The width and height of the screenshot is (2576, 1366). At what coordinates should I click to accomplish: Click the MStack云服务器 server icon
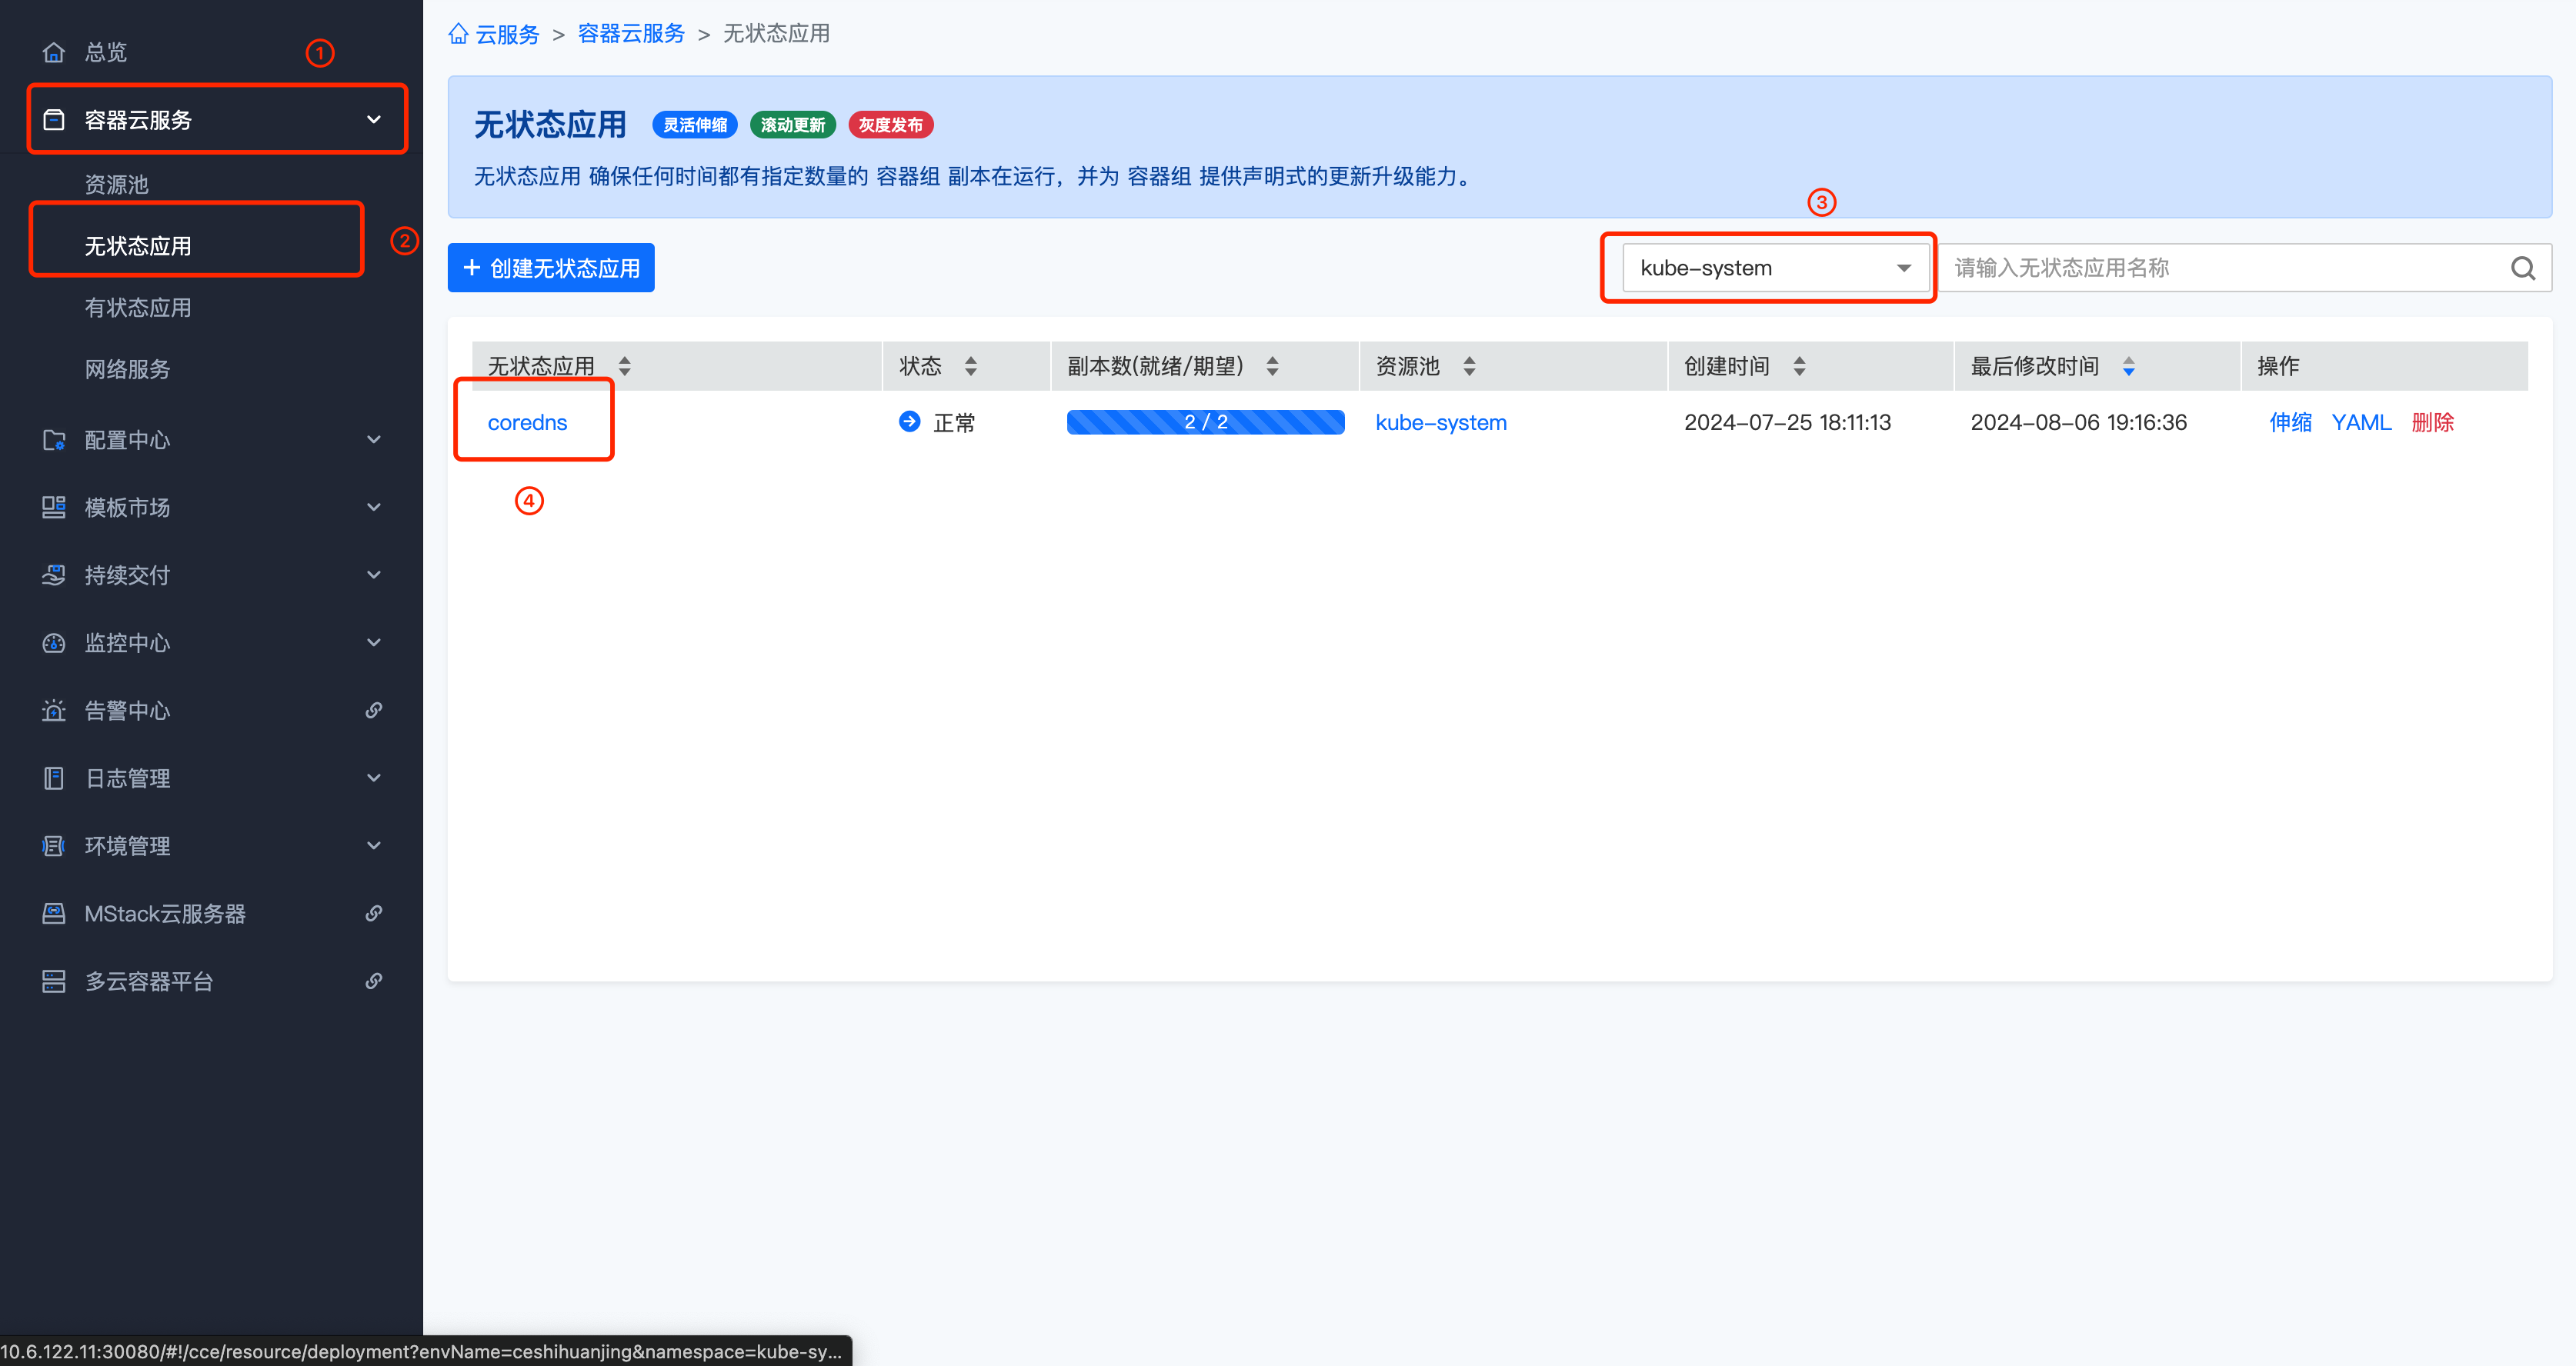54,914
